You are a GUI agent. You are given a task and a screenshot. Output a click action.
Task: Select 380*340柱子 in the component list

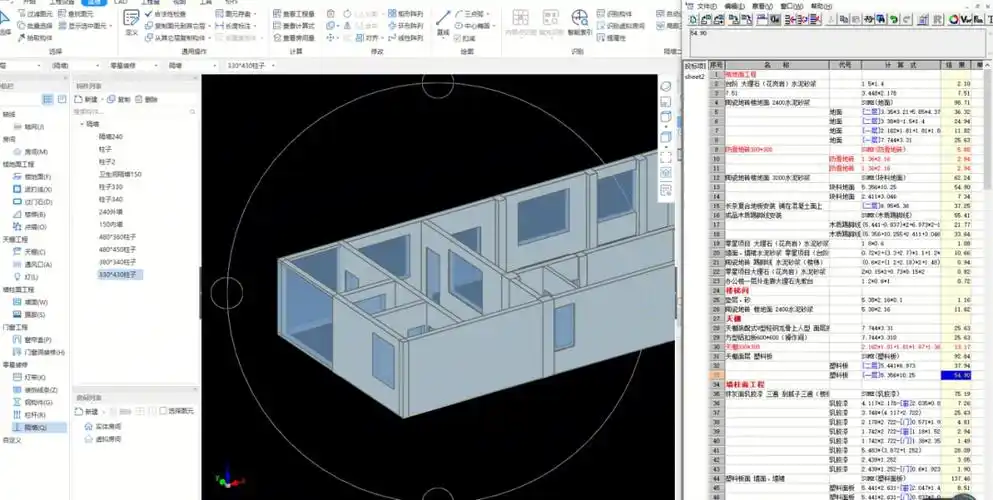point(117,261)
